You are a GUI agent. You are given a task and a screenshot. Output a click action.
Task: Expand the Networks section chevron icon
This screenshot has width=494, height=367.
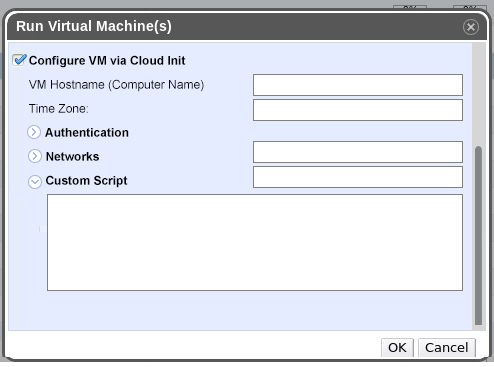[x=35, y=156]
